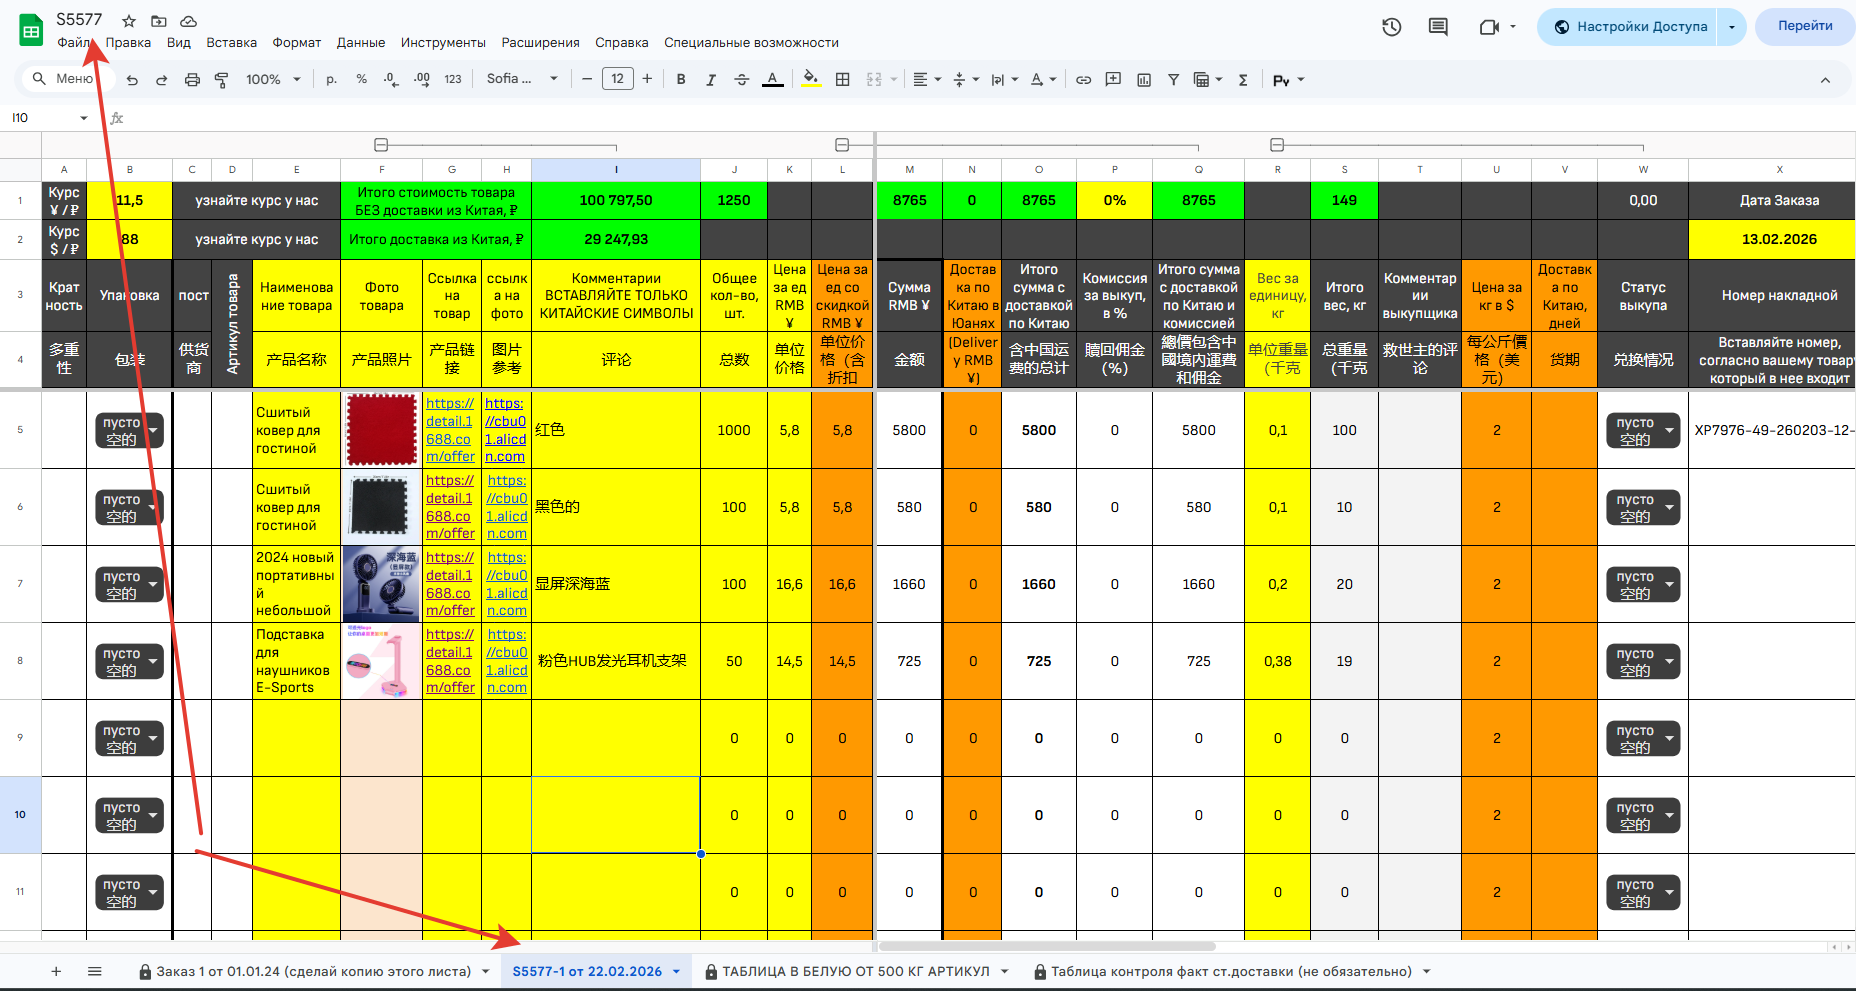This screenshot has height=991, width=1856.
Task: Select the paint format roller tool
Action: [222, 80]
